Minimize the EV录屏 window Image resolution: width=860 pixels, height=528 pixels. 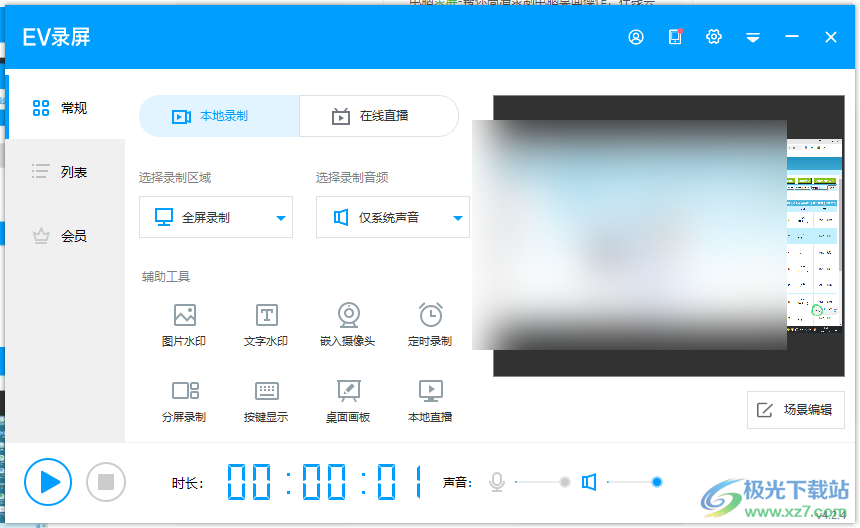tap(791, 37)
